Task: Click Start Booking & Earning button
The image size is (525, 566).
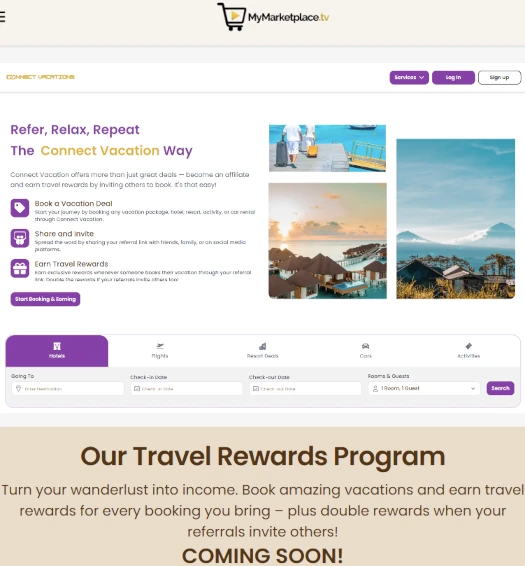Action: (x=45, y=299)
